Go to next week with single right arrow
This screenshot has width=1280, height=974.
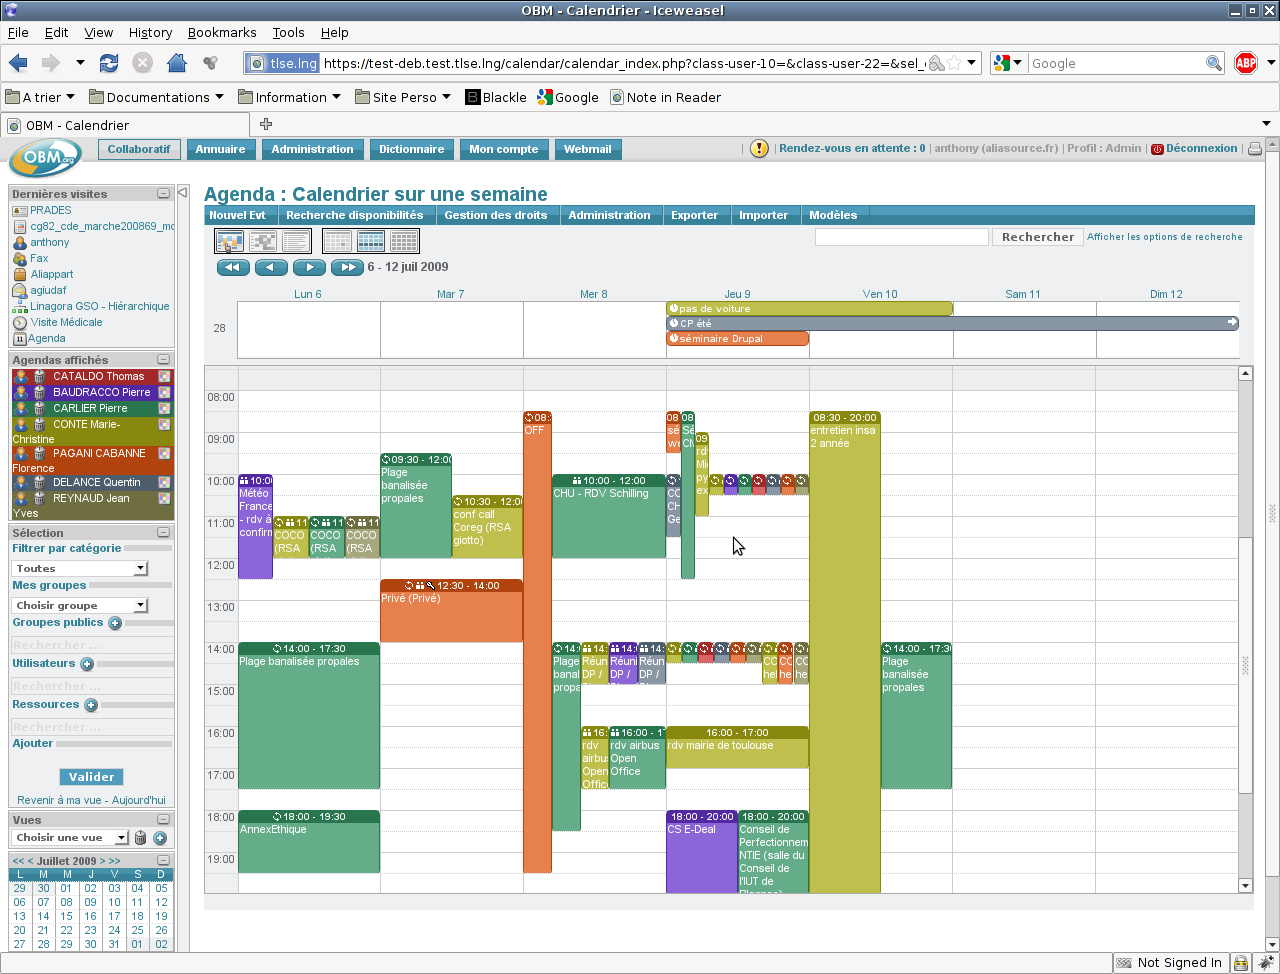click(x=310, y=267)
